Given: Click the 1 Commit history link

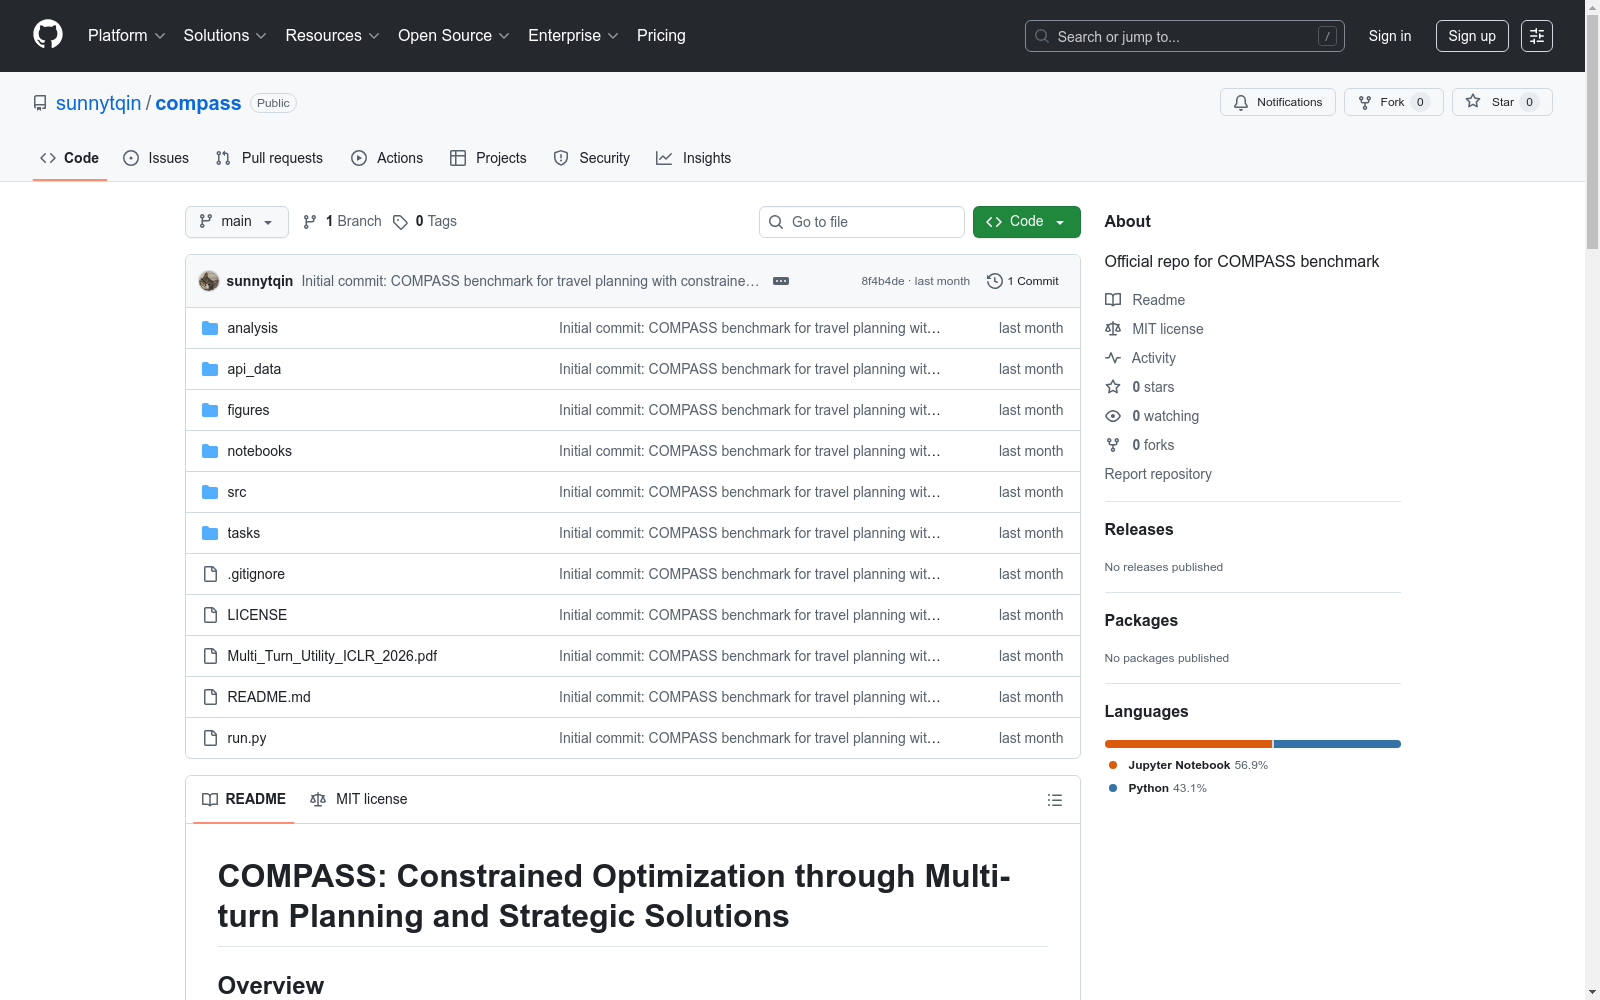Looking at the screenshot, I should click(1023, 281).
